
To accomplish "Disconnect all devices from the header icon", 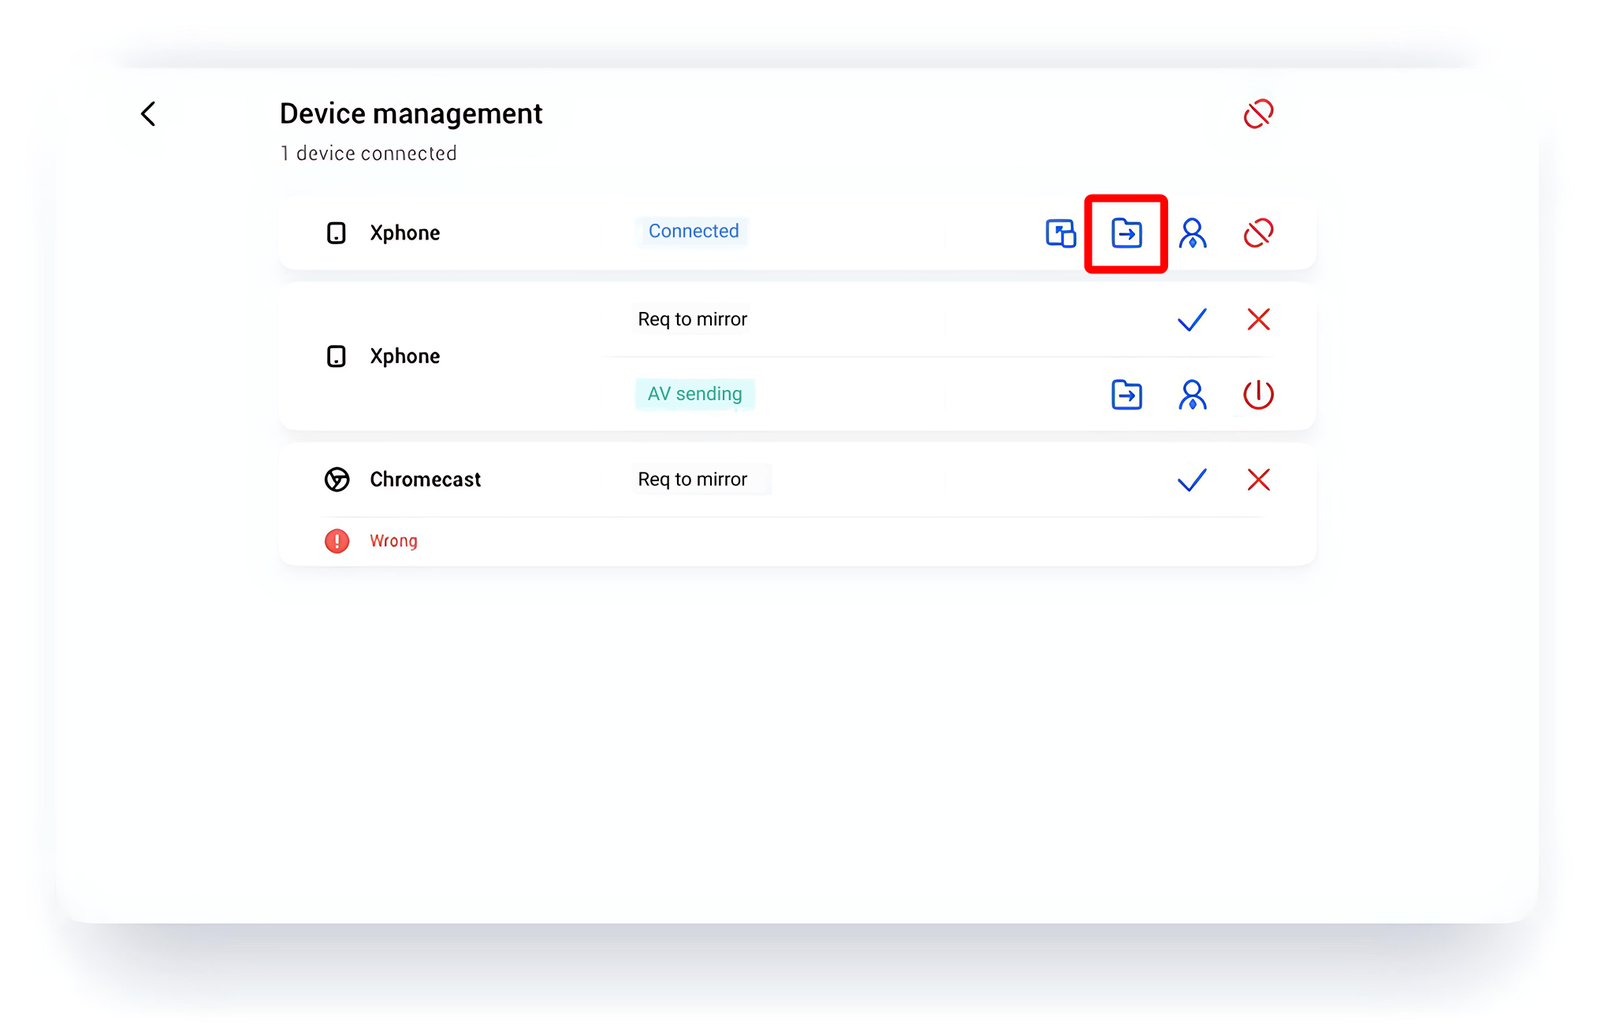I will coord(1258,114).
